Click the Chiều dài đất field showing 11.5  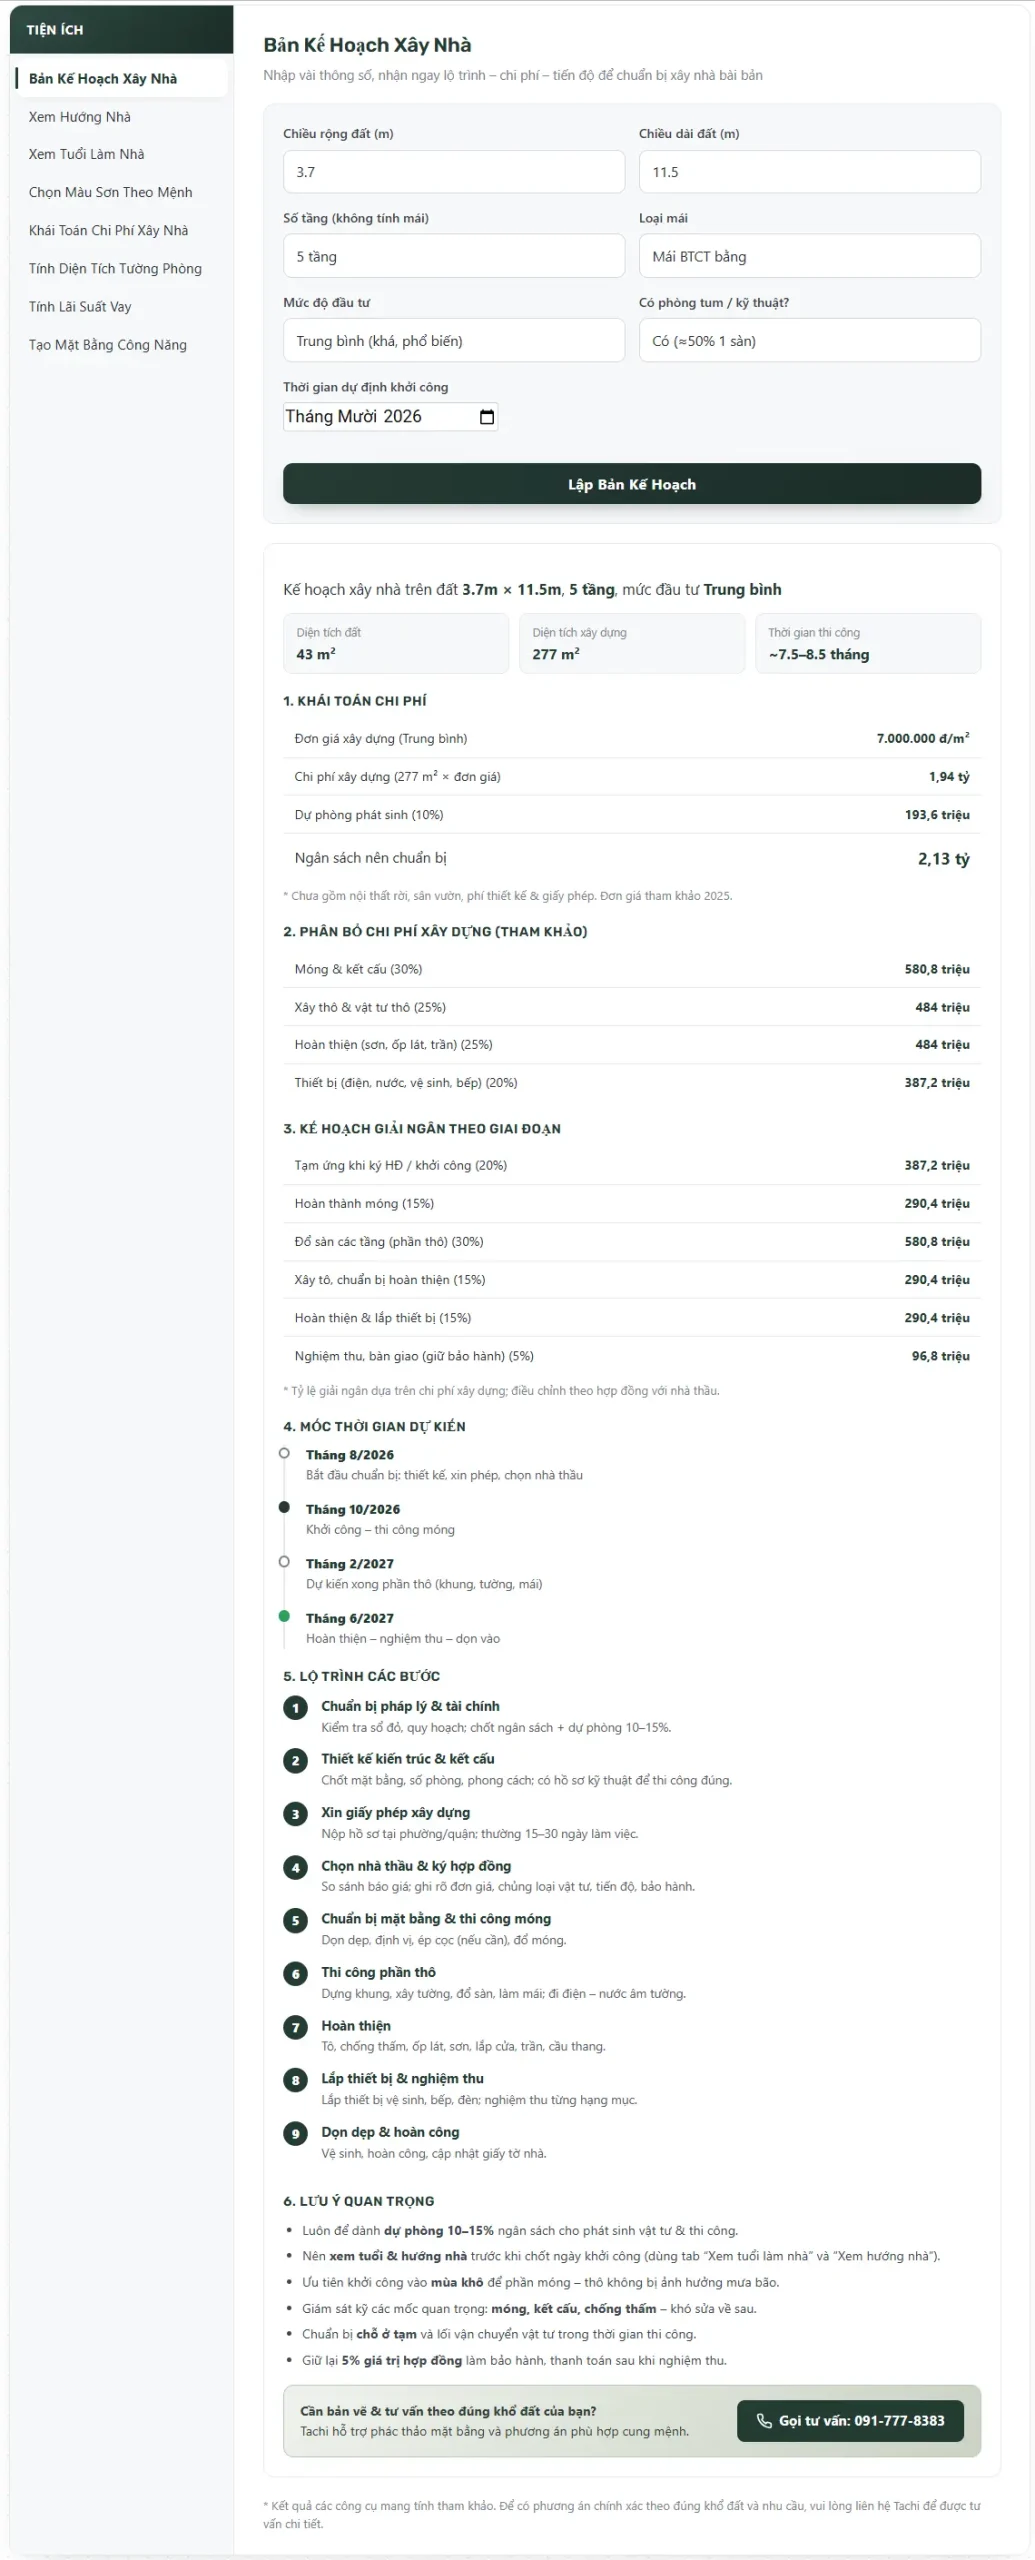click(810, 172)
